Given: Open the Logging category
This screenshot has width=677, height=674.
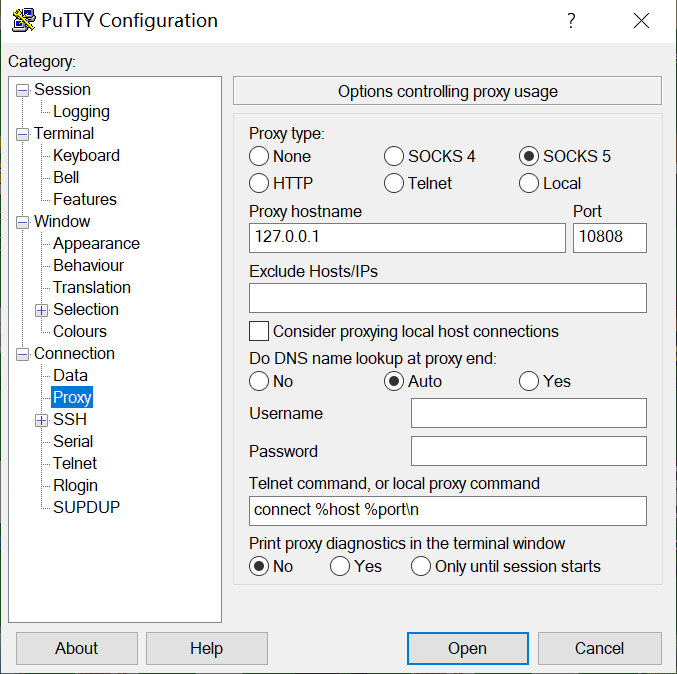Looking at the screenshot, I should pos(81,112).
